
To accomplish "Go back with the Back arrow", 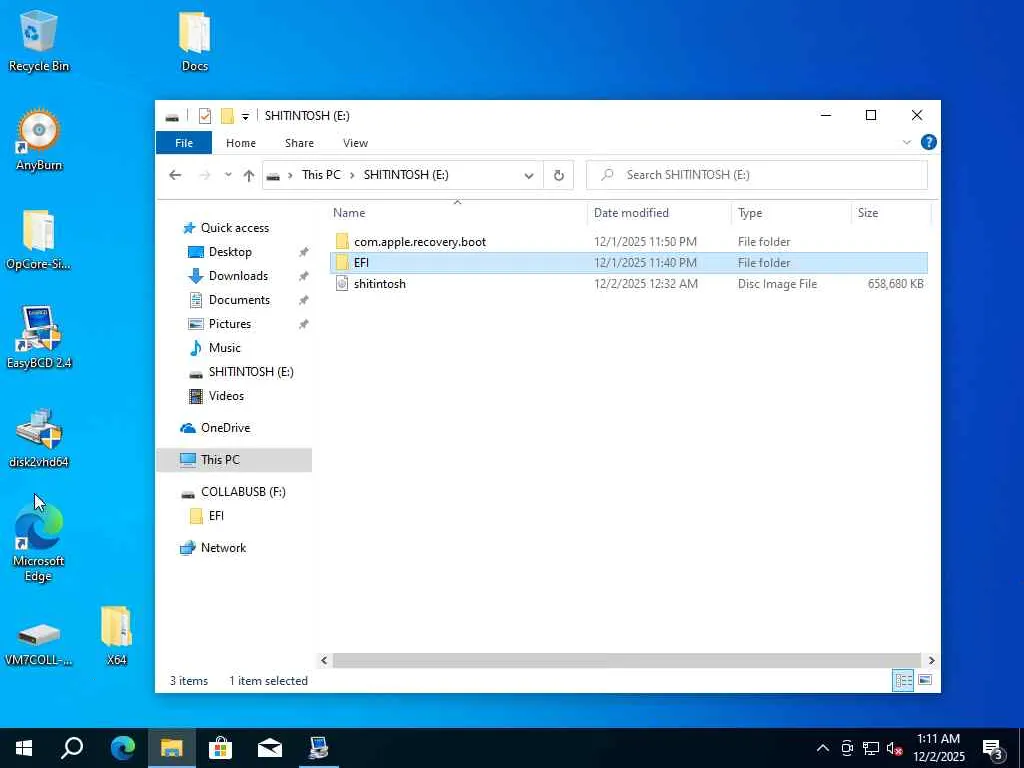I will [175, 175].
